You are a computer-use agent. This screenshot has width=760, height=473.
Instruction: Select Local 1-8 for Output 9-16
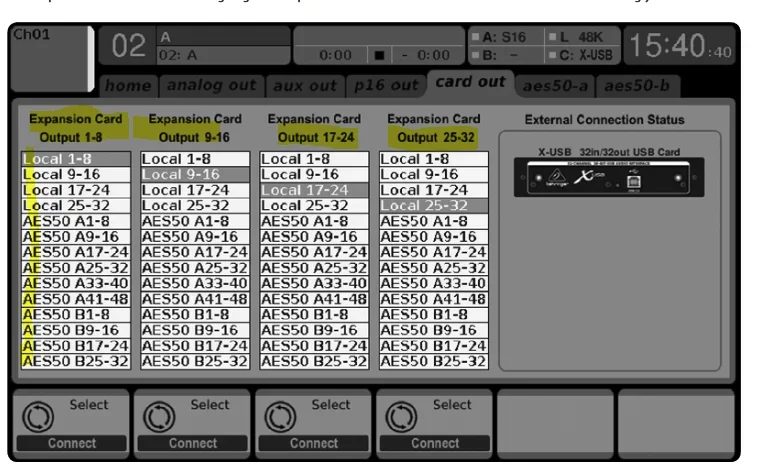coord(195,159)
